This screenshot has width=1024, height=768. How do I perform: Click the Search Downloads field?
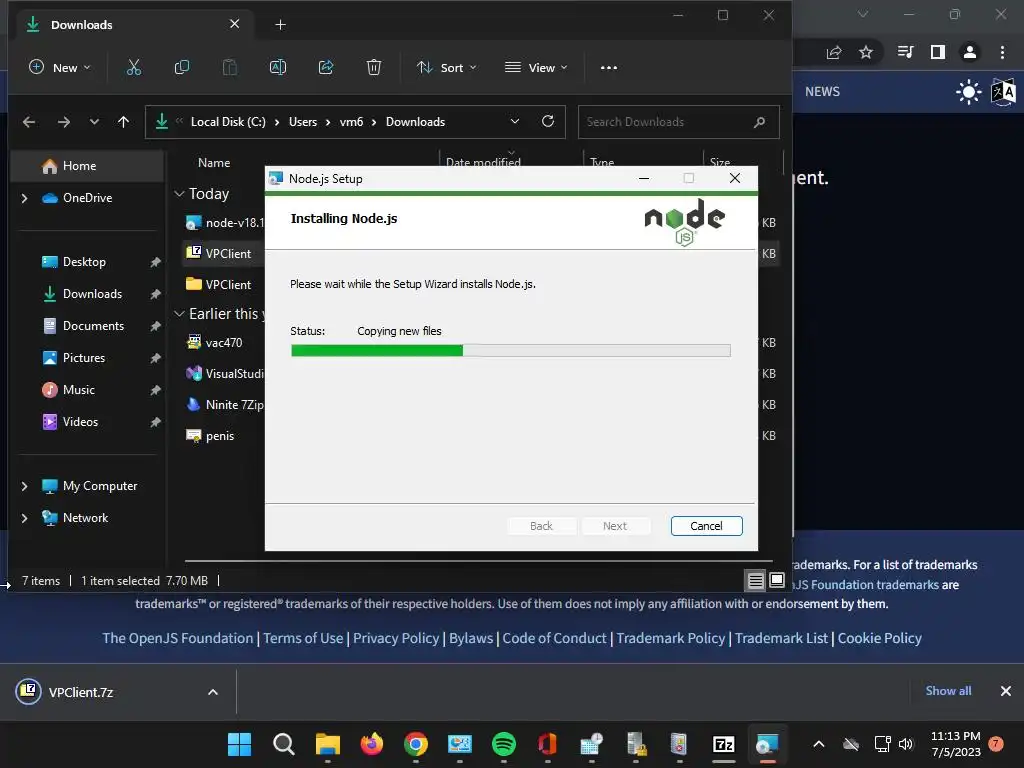(x=679, y=122)
